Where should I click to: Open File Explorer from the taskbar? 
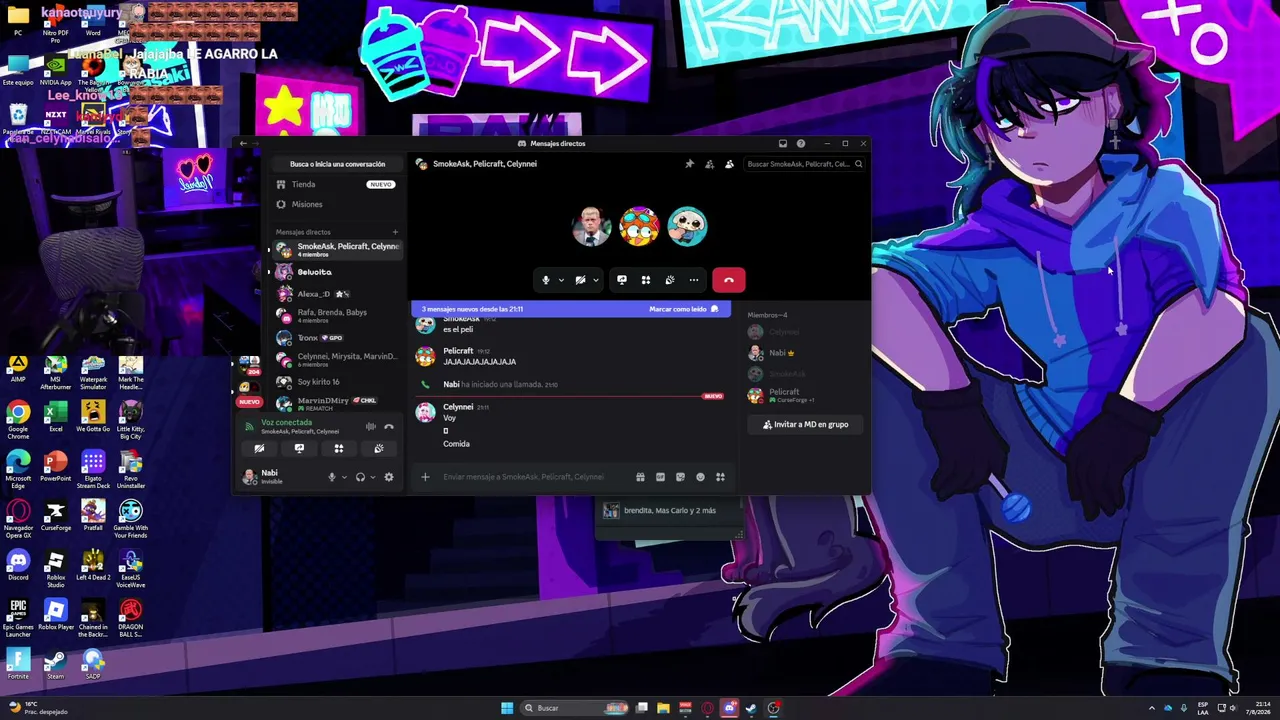663,708
